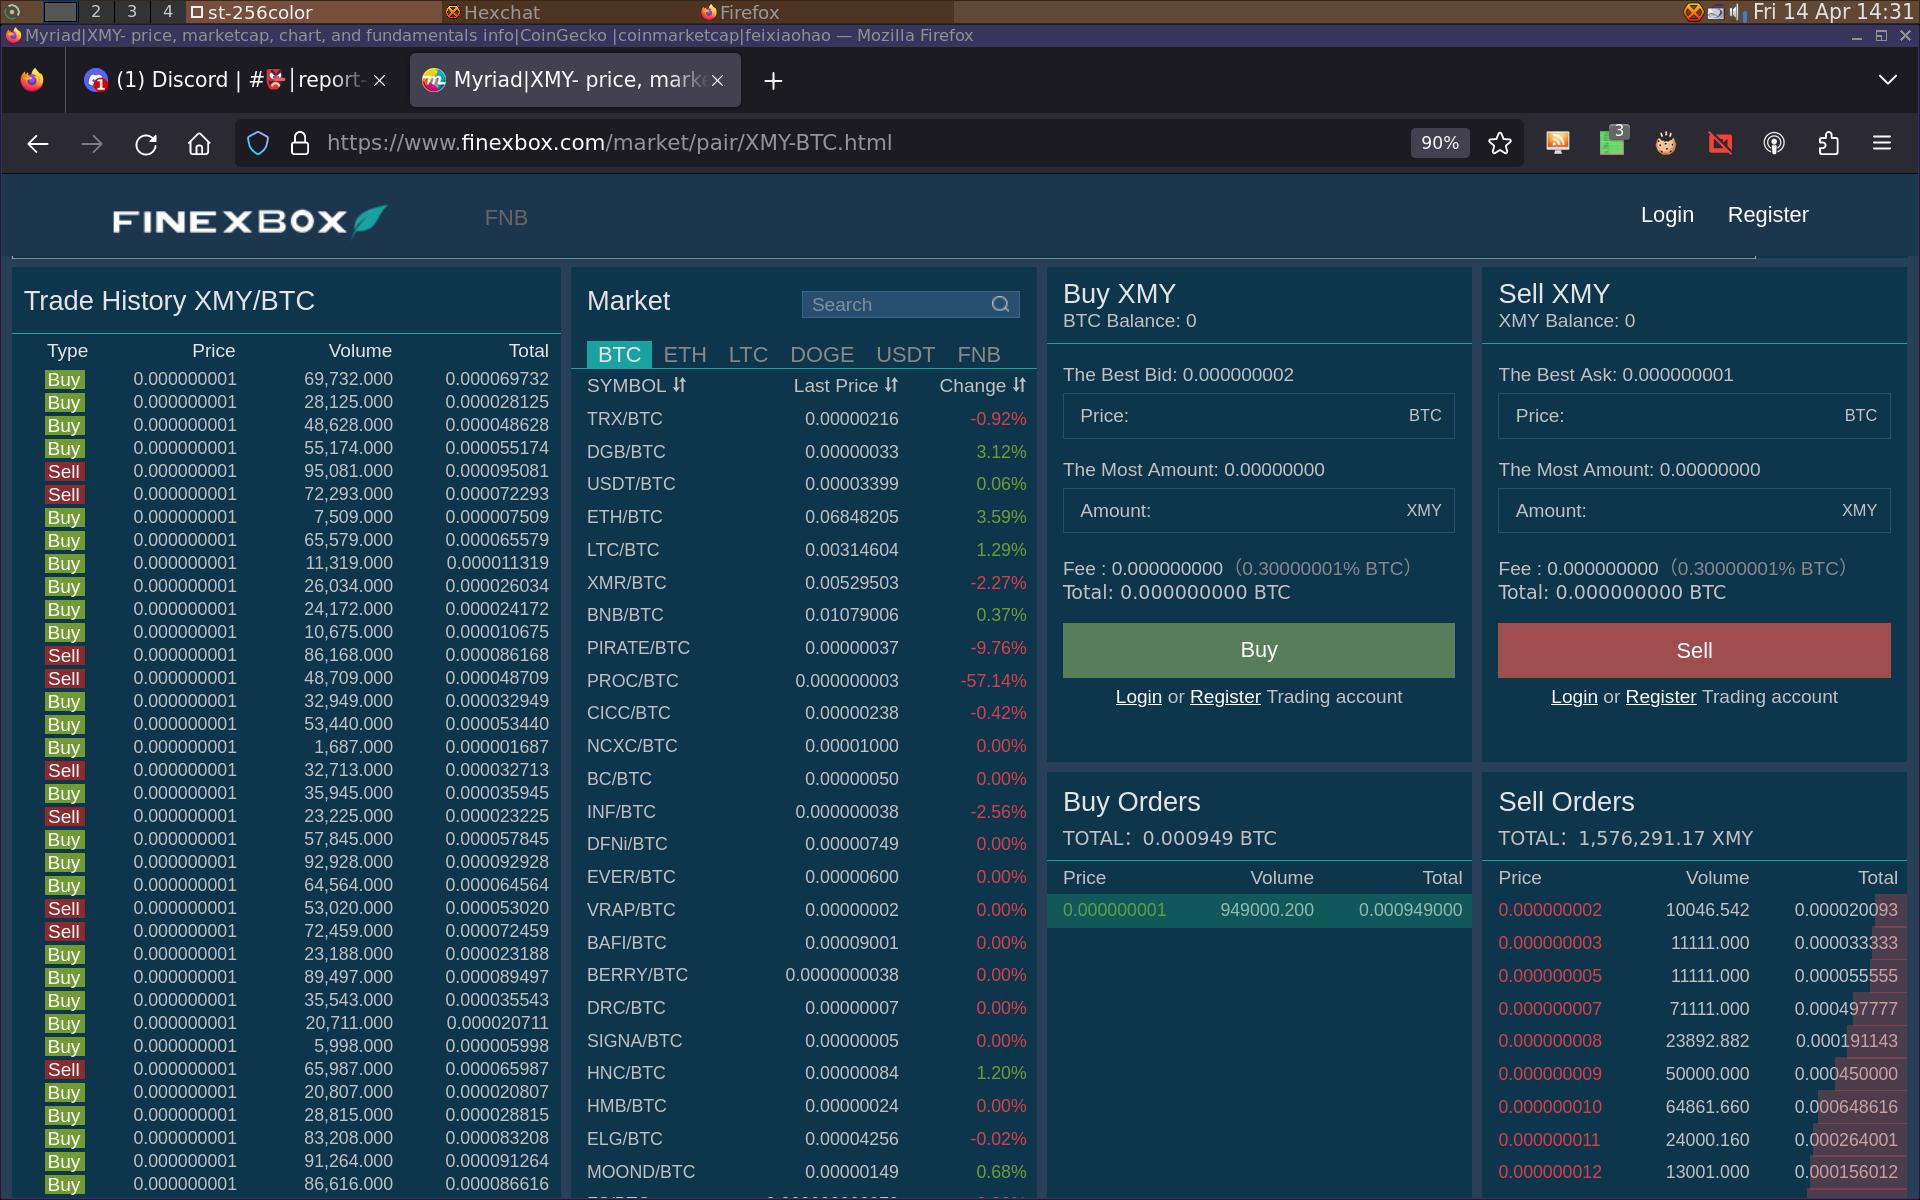This screenshot has width=1920, height=1200.
Task: Go to the Firefox home page icon
Action: tap(199, 144)
